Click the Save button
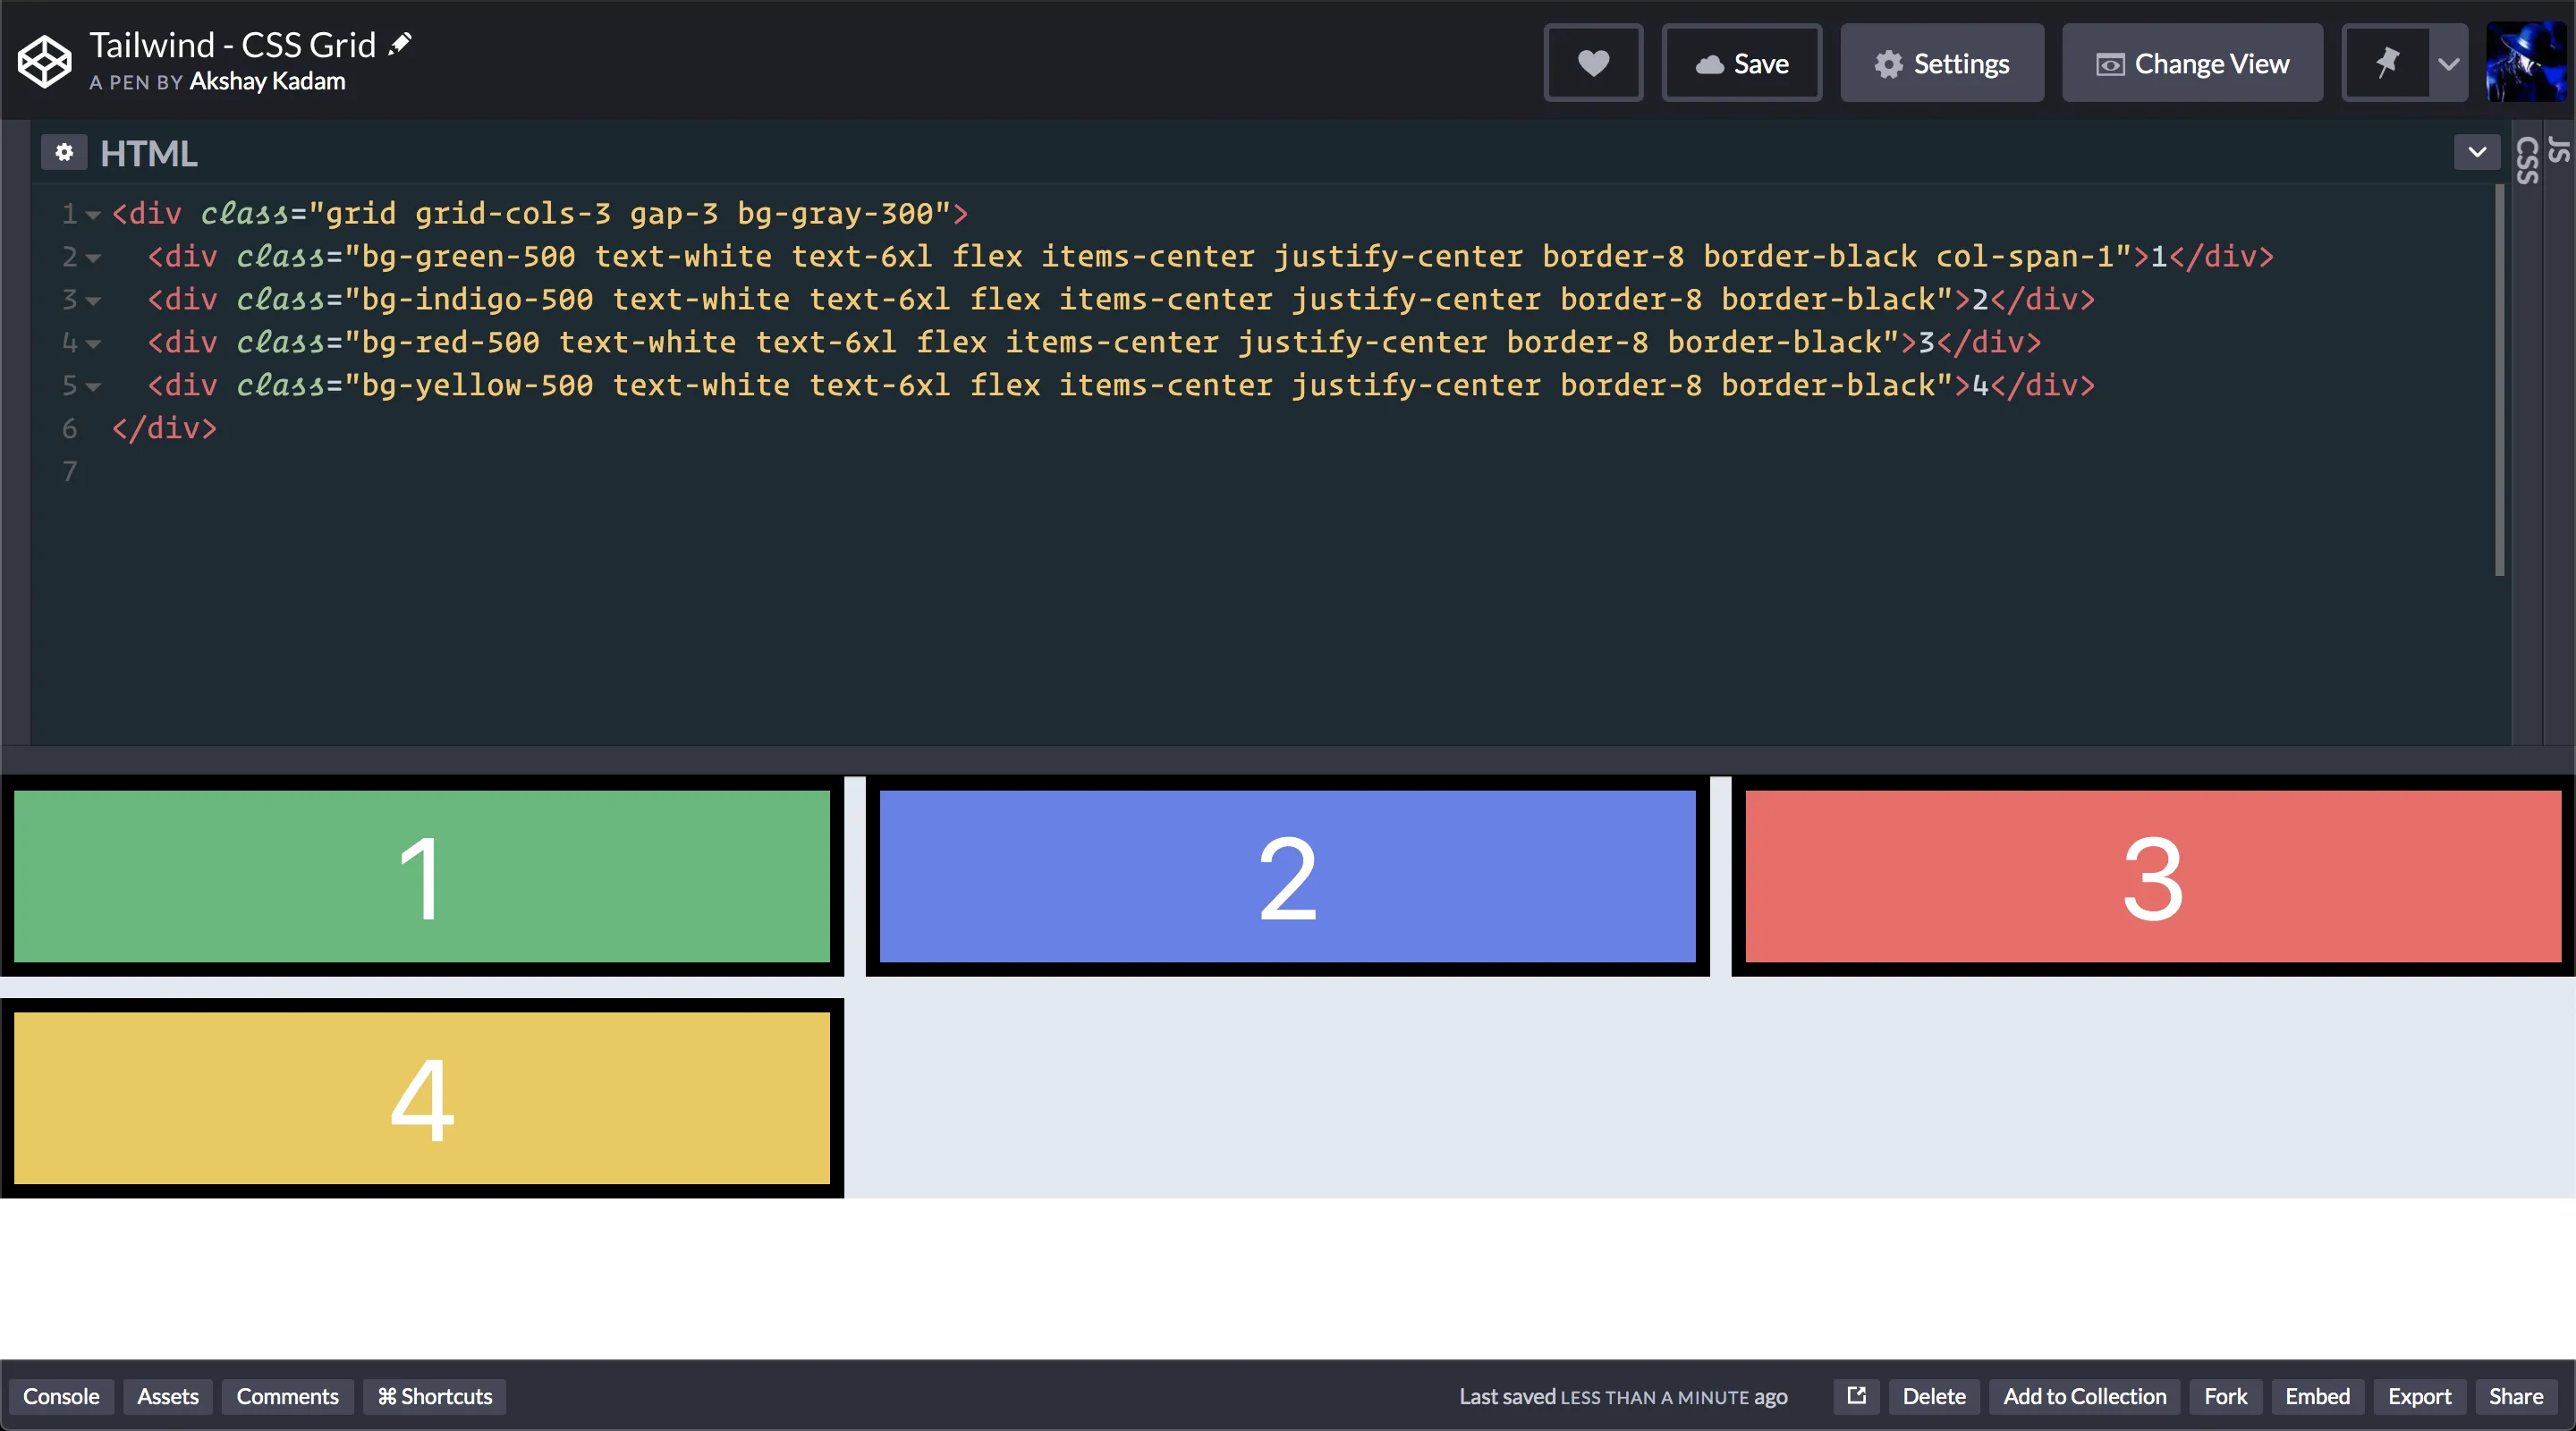Viewport: 2576px width, 1431px height. [x=1741, y=63]
